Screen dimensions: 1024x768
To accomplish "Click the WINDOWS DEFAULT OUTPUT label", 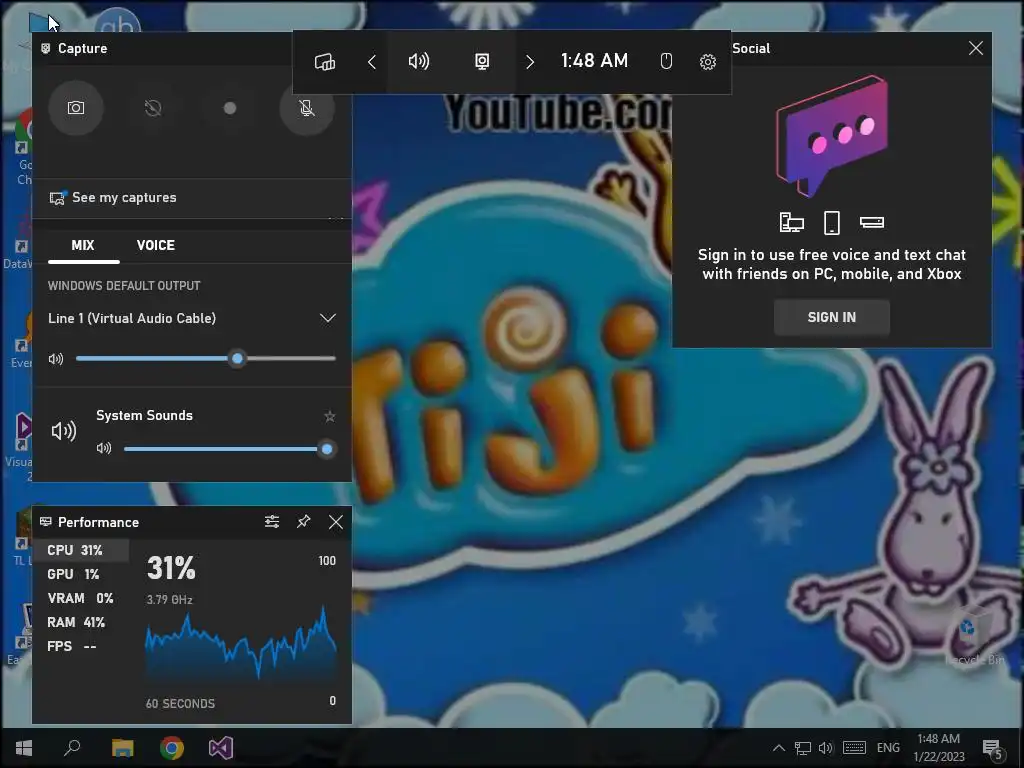I will (124, 286).
